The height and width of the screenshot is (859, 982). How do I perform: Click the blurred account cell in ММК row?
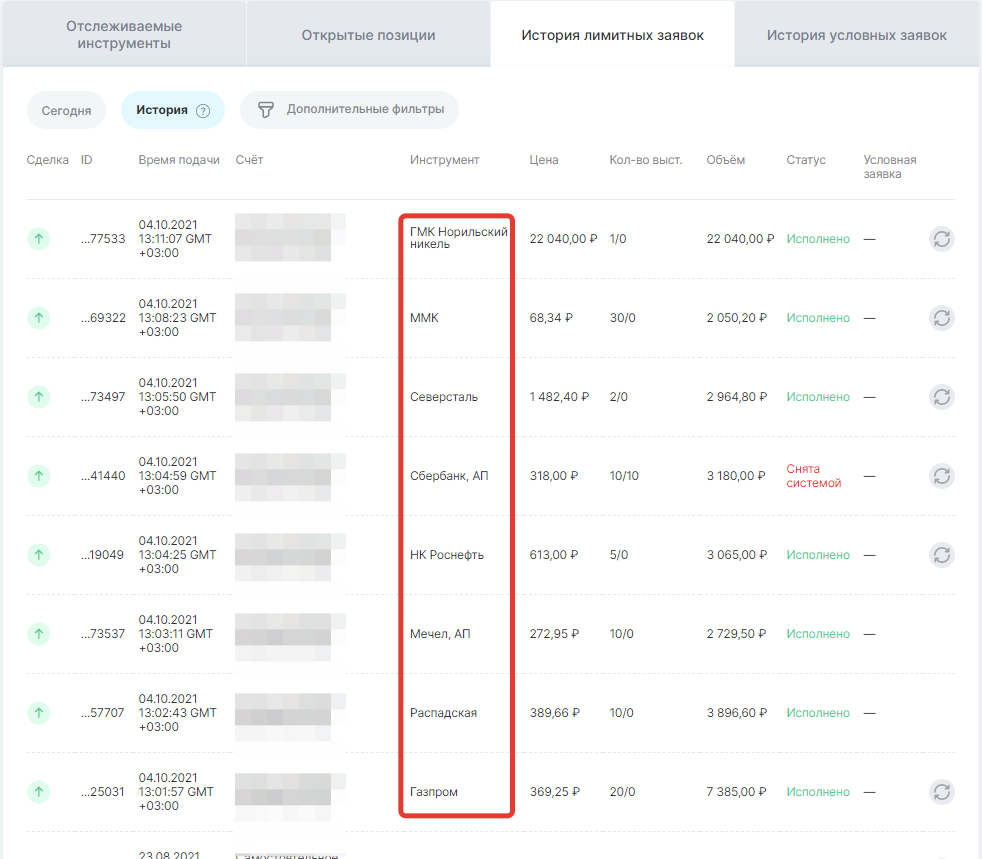(x=290, y=317)
